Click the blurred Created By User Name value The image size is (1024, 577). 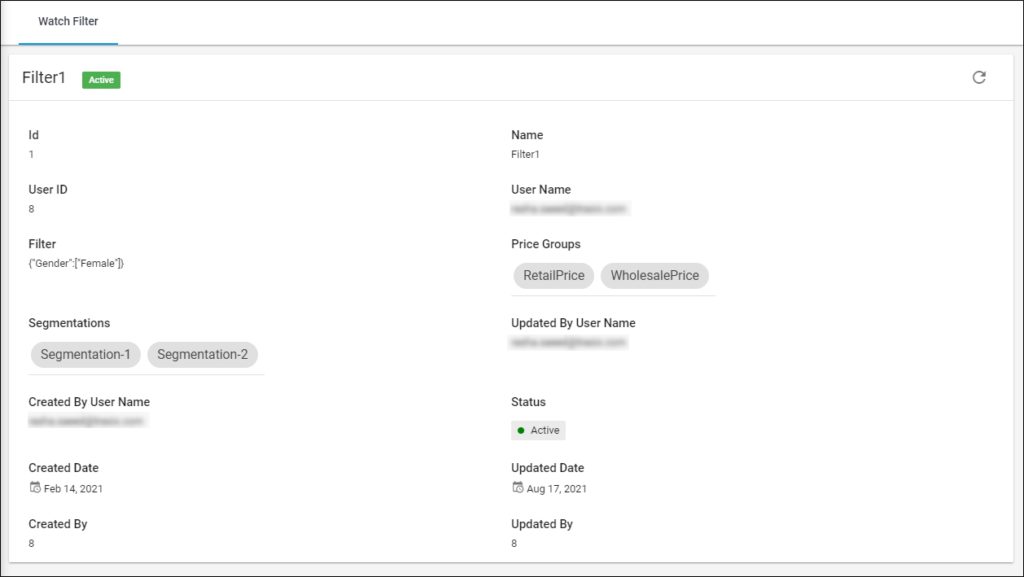[86, 422]
